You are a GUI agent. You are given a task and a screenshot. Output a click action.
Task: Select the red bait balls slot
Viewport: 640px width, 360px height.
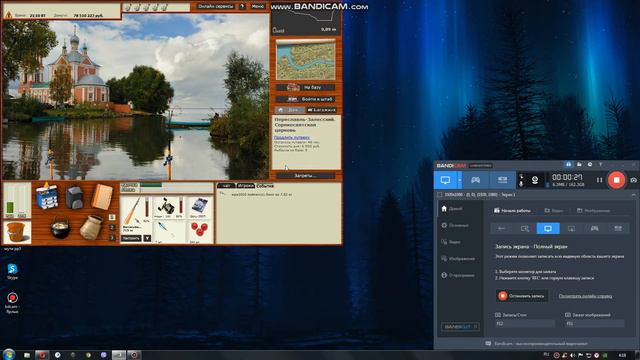(200, 232)
